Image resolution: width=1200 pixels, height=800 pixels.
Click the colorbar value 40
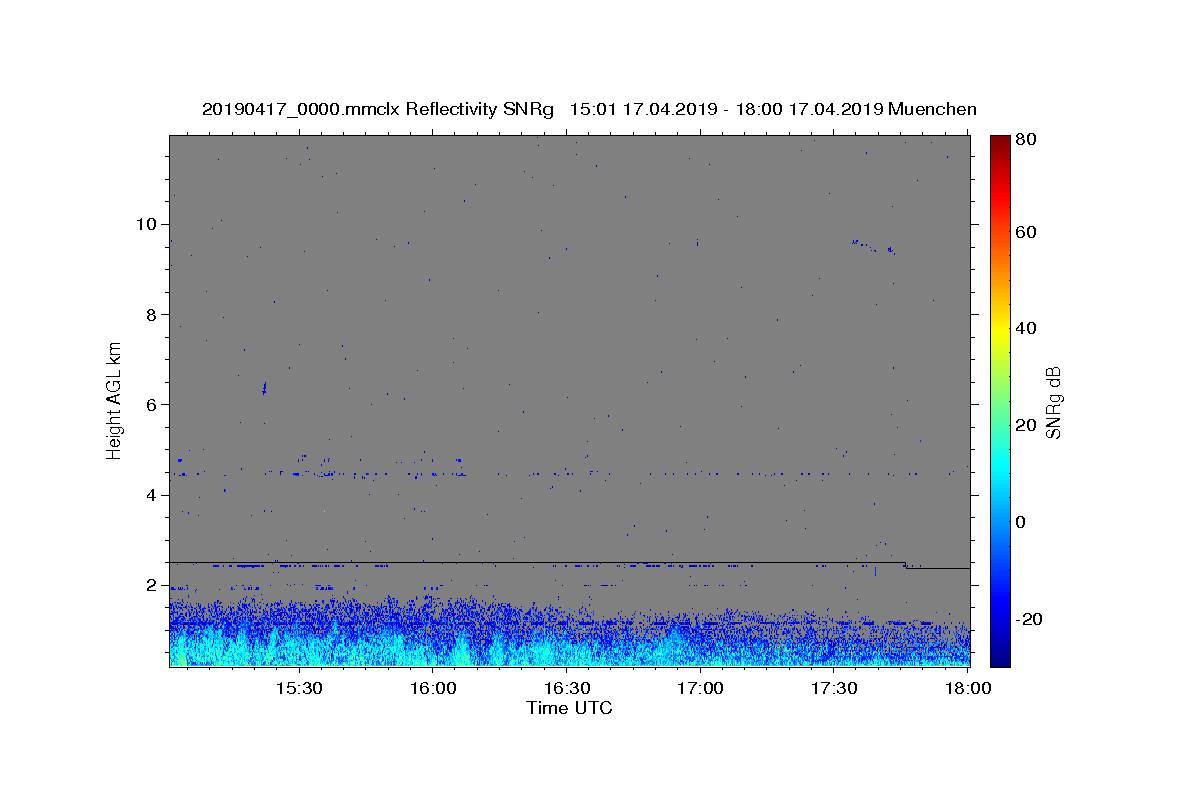pyautogui.click(x=1025, y=328)
